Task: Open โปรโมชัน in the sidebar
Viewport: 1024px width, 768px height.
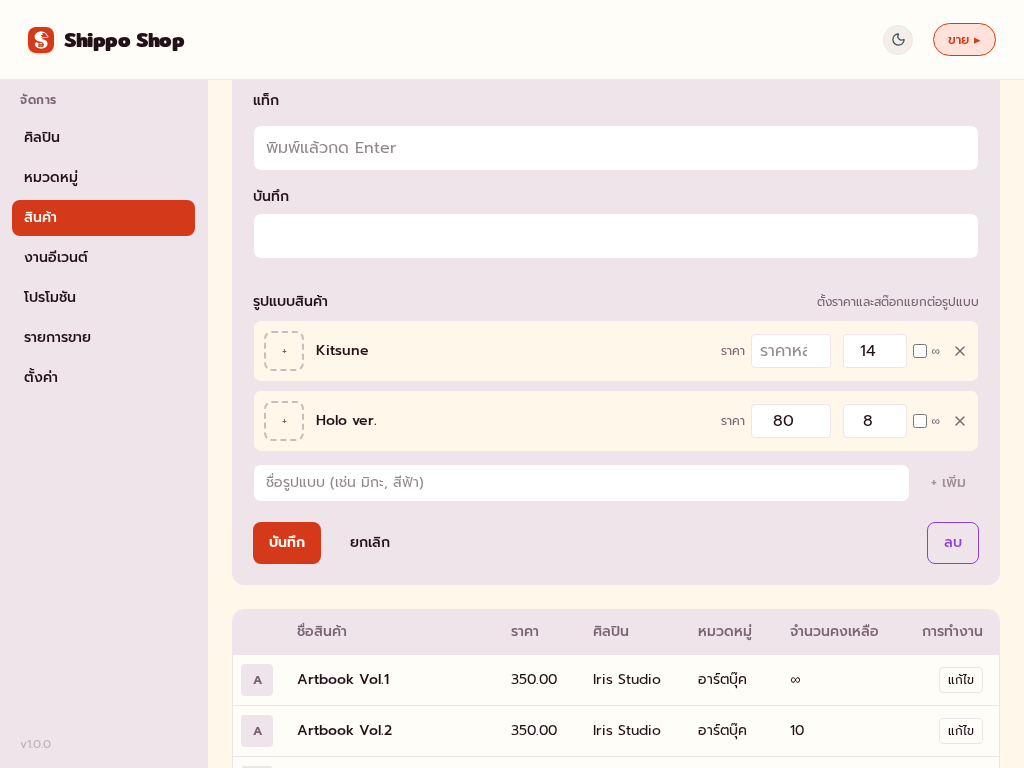Action: tap(103, 297)
